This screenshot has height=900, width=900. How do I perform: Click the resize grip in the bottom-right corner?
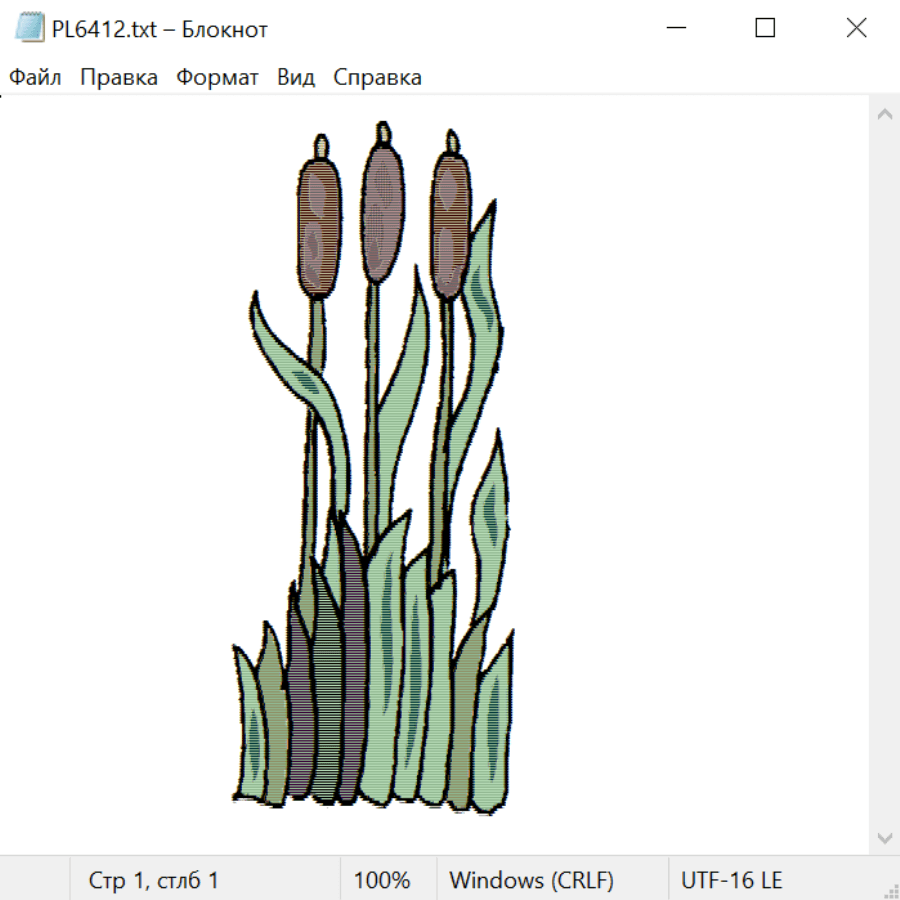[x=890, y=890]
